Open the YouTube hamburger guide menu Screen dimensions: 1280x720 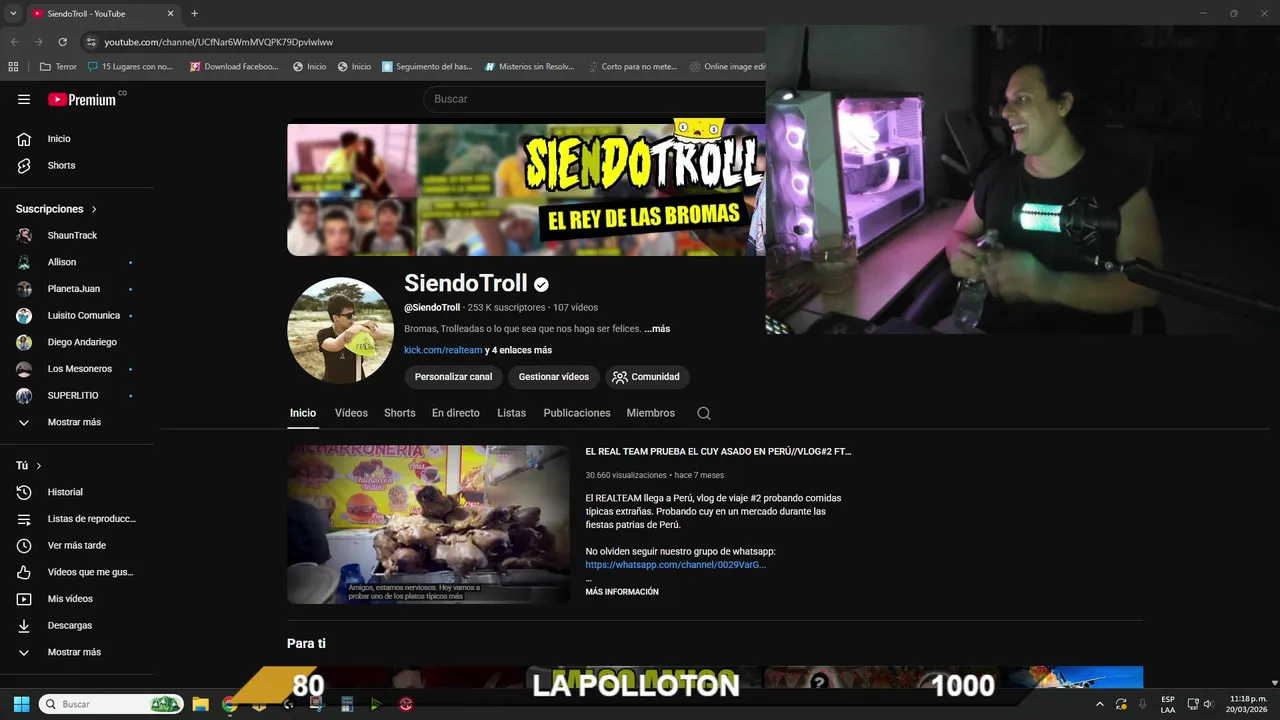(x=24, y=99)
